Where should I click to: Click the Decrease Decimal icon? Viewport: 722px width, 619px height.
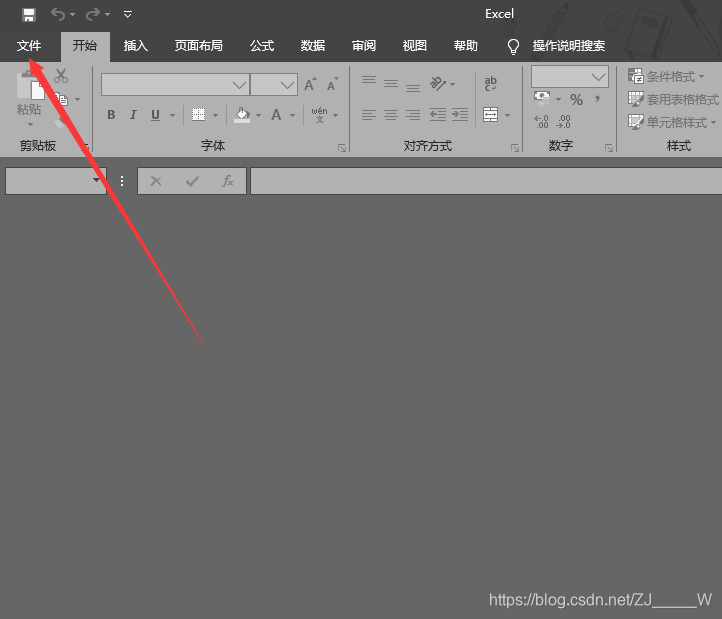point(564,122)
